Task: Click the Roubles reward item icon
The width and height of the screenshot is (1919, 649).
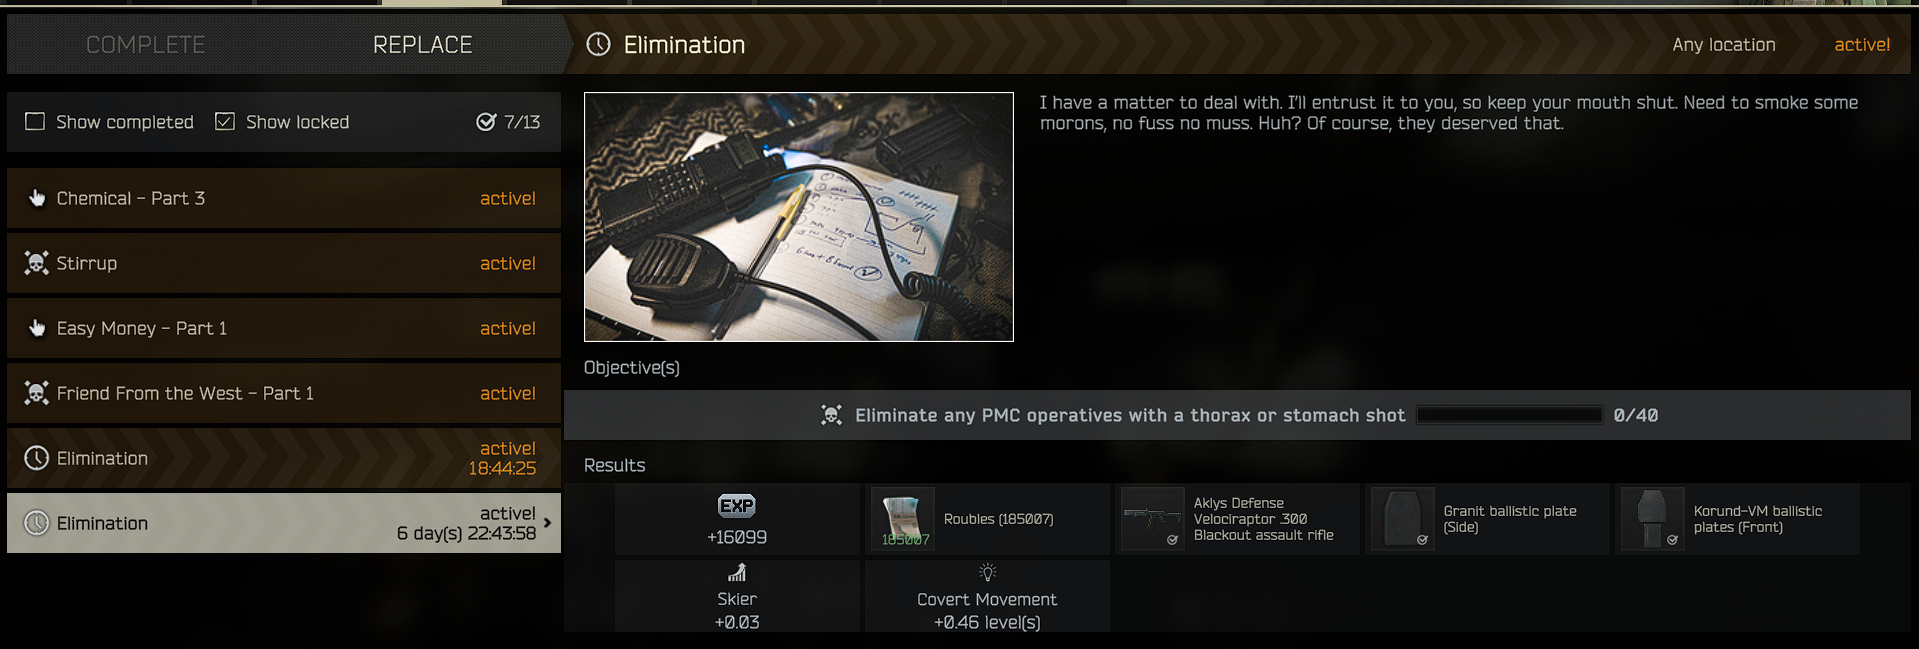Action: point(903,519)
